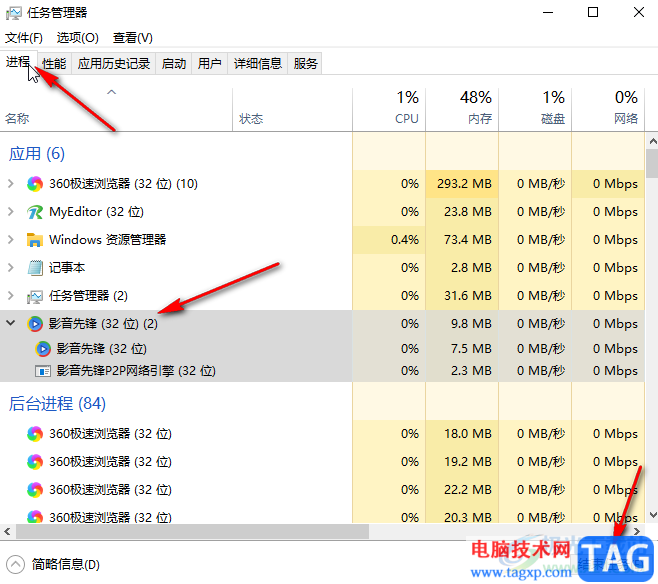
Task: Select the 影音先锋P2P网络引擎 (32 位) row
Action: pyautogui.click(x=322, y=371)
